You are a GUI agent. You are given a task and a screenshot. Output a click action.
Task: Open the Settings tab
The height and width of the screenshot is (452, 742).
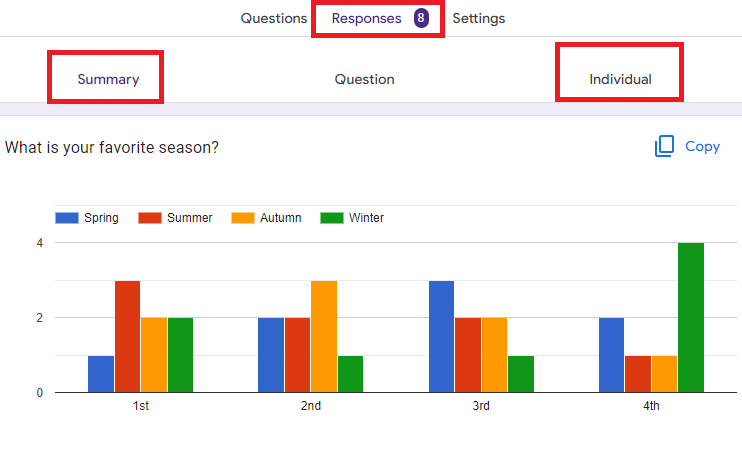click(x=478, y=18)
